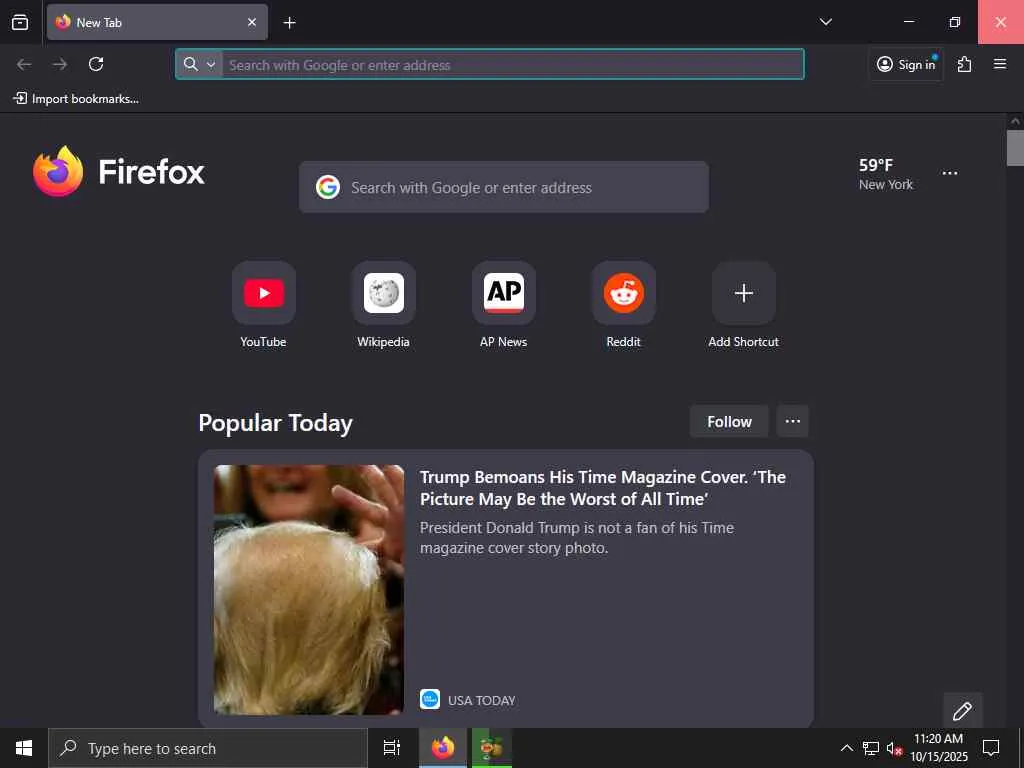Select the New Tab tab
Screen dimensions: 1024x768
pyautogui.click(x=157, y=22)
